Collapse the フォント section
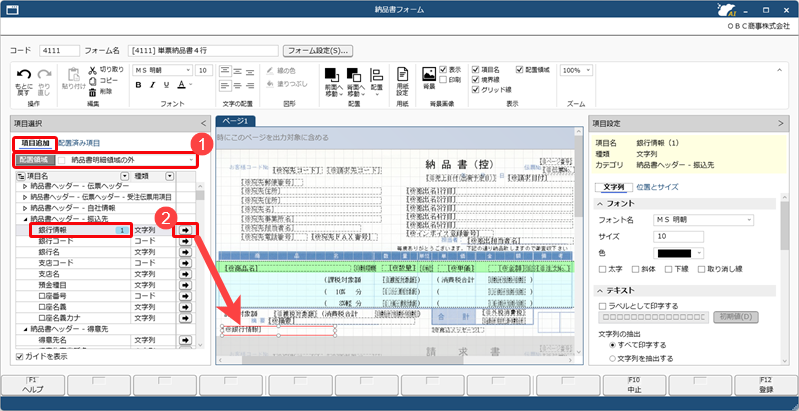 click(x=599, y=204)
